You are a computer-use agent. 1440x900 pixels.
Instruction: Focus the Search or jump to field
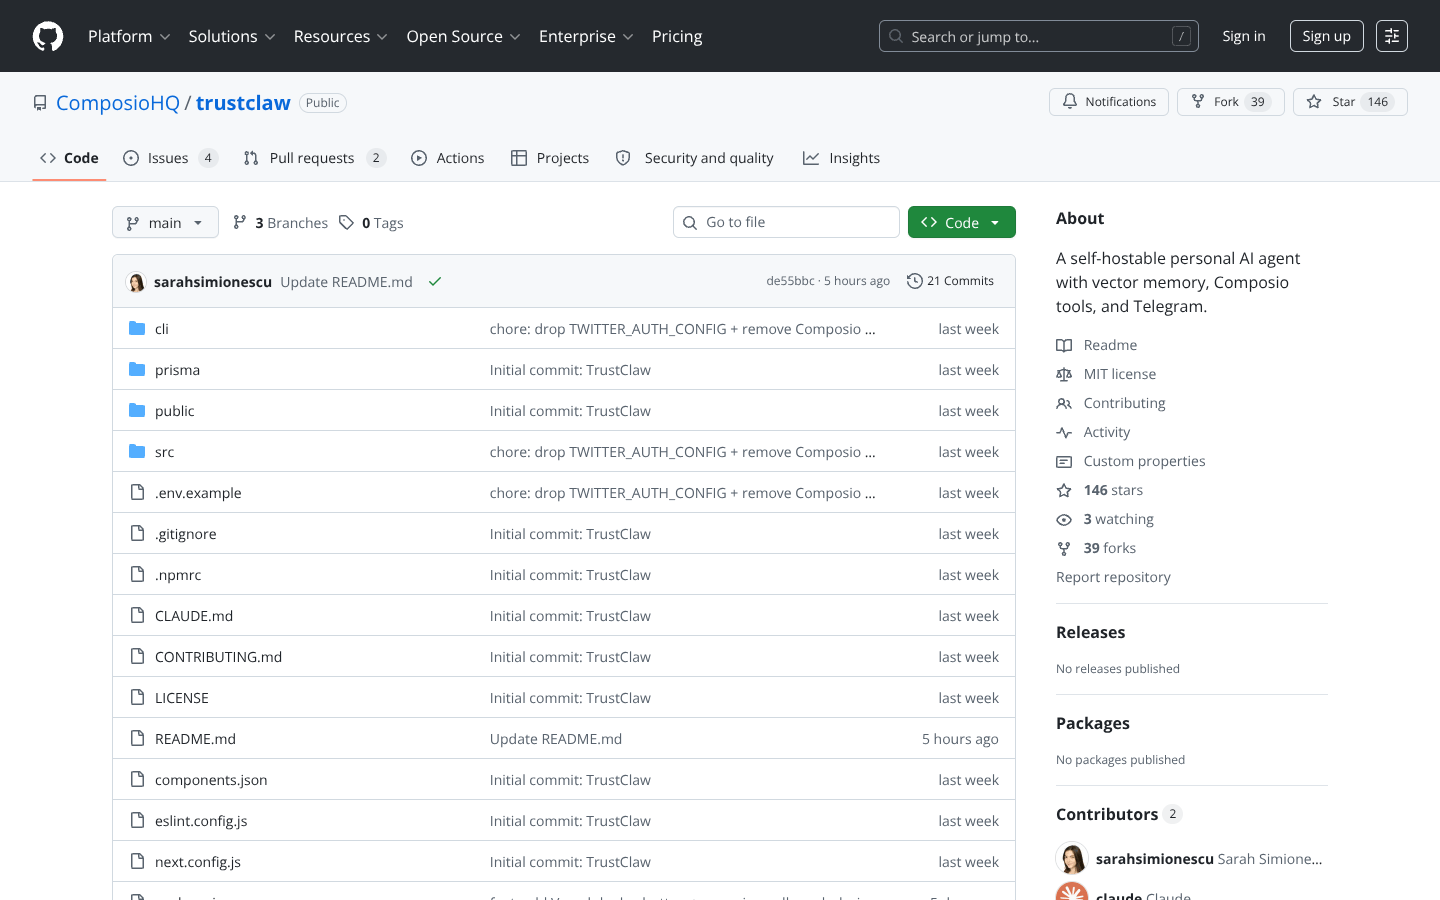1039,36
